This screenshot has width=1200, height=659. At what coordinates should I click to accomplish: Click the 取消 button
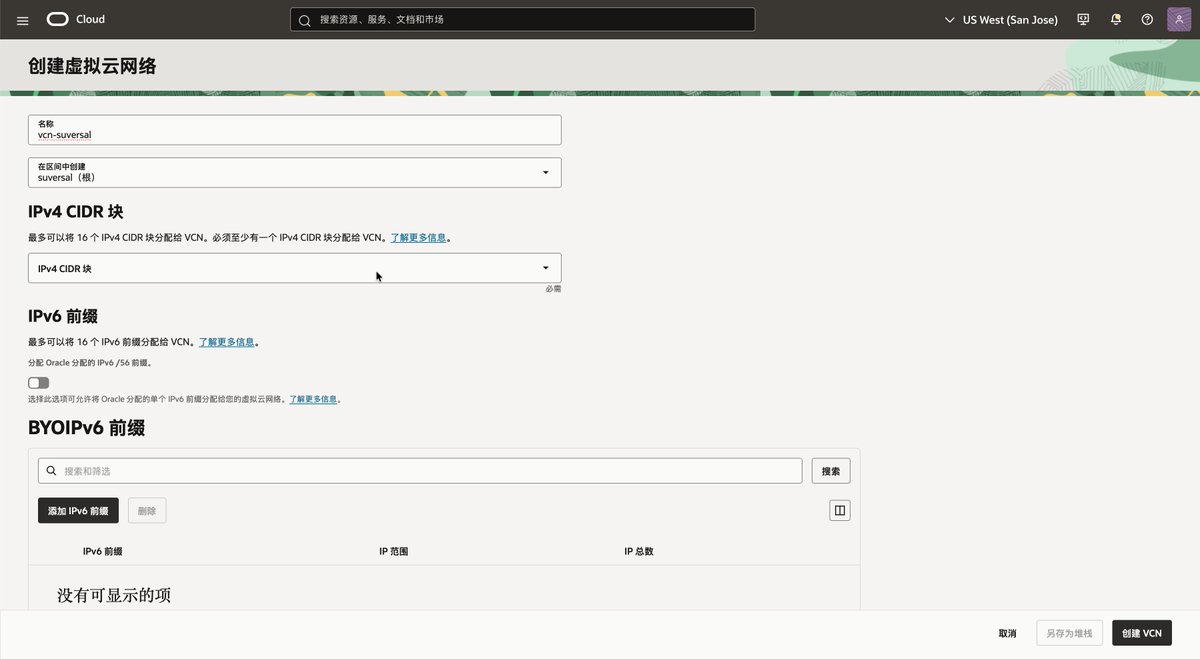click(1007, 633)
